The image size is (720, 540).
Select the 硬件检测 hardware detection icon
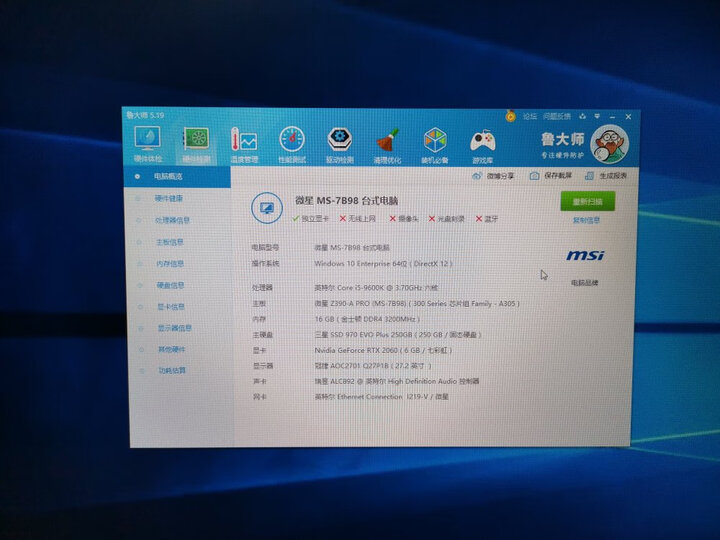(x=196, y=145)
